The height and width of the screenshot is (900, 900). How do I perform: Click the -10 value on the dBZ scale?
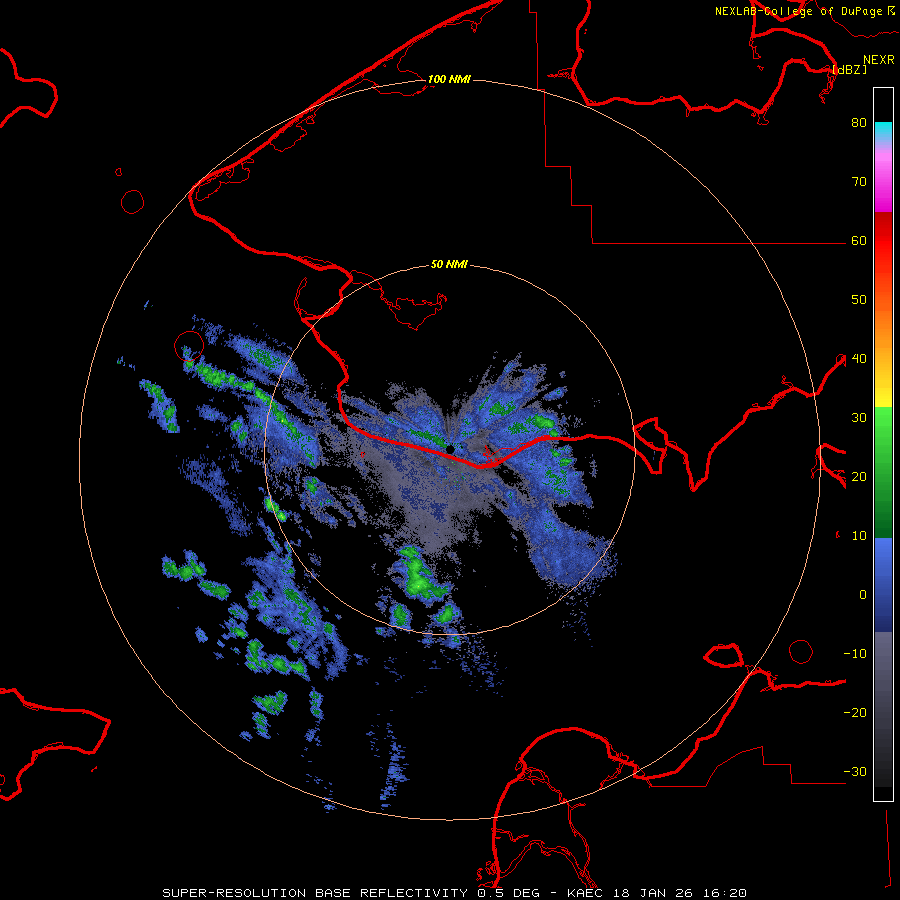(855, 654)
